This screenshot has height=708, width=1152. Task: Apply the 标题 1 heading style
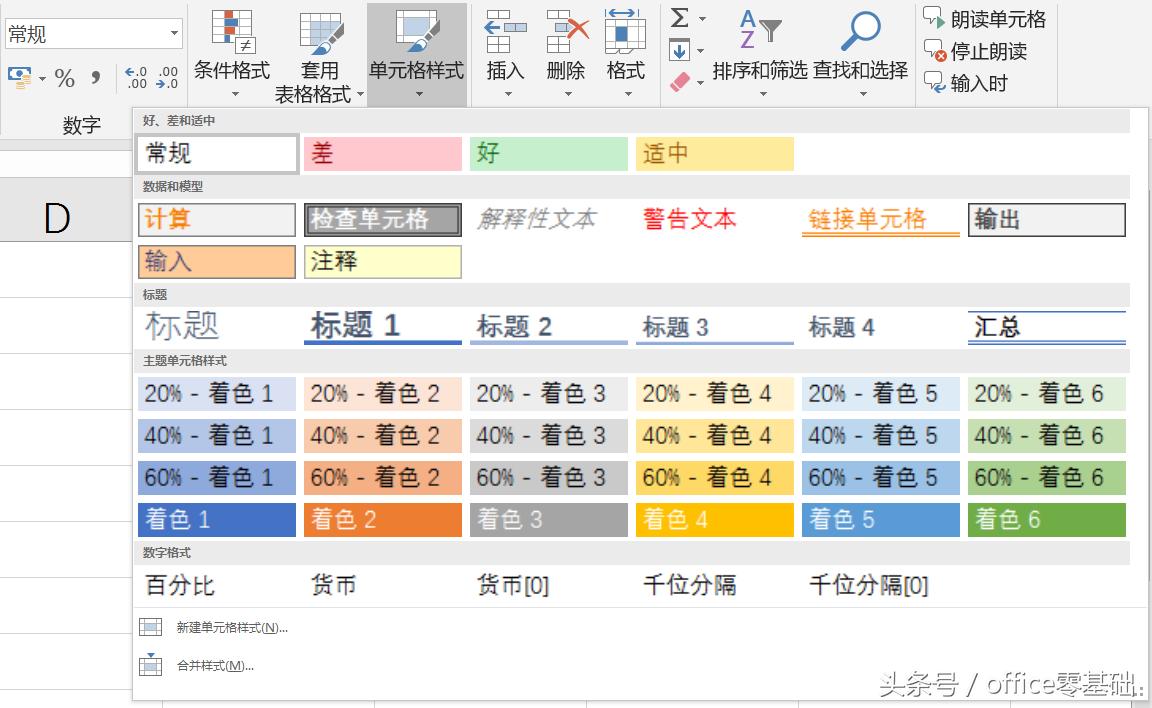(382, 326)
